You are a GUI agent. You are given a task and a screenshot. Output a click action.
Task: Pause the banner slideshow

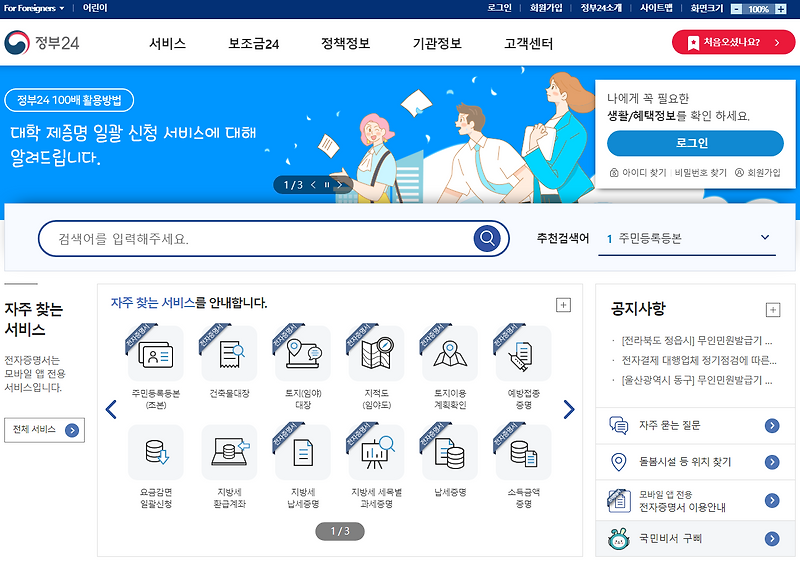pos(327,185)
